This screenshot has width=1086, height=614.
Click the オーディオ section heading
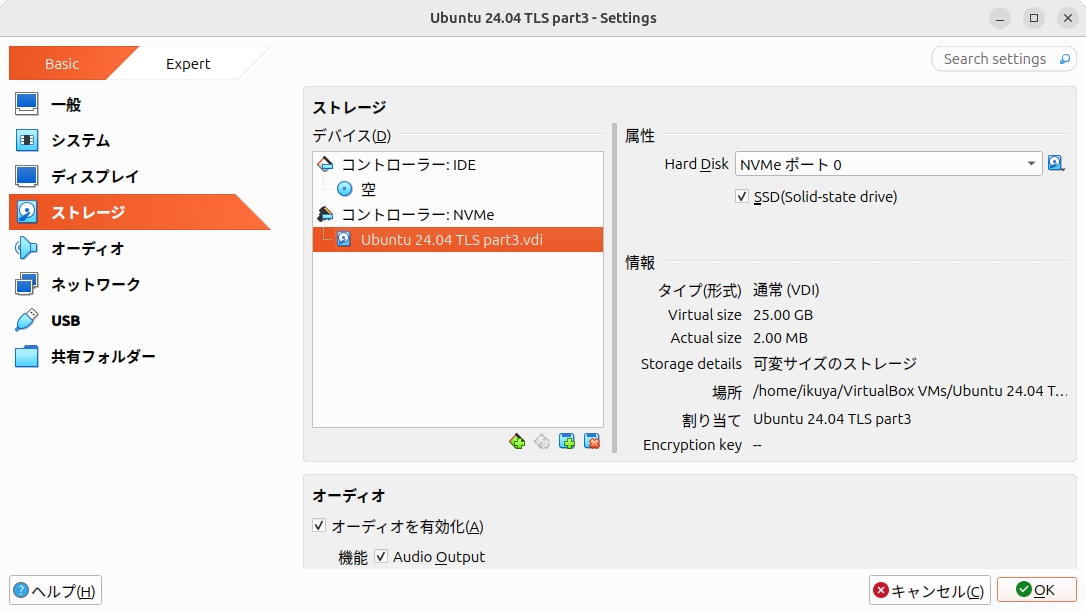tap(349, 496)
